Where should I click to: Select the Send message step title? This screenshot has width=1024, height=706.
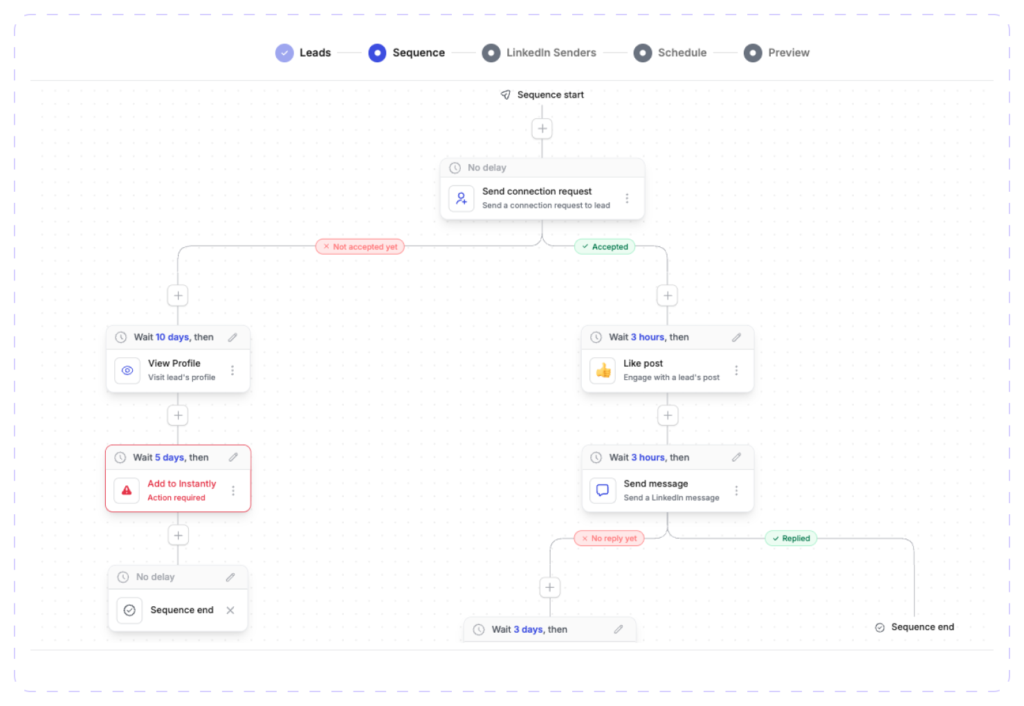[656, 483]
